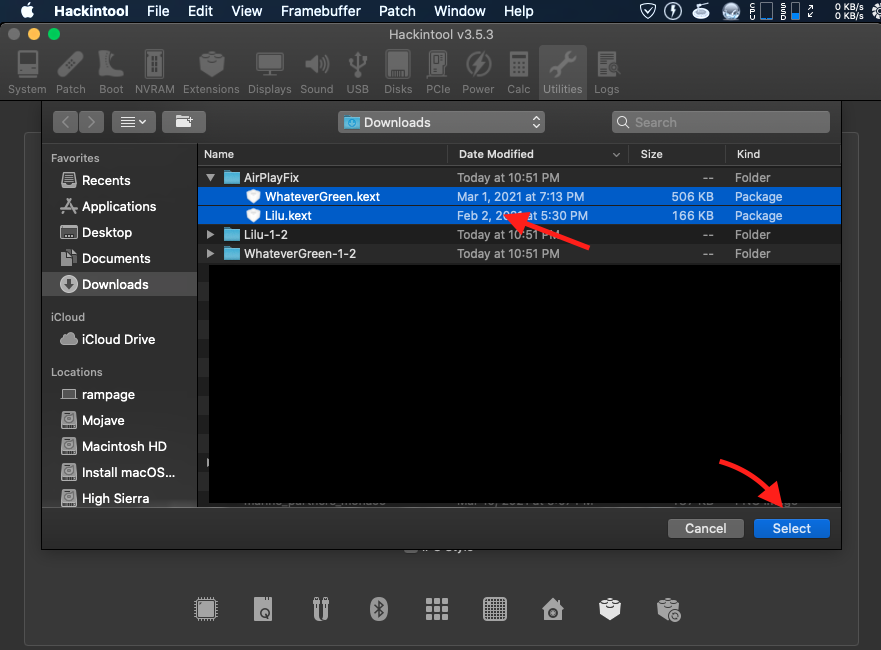Select the AirPlayFix folder row

pos(519,178)
